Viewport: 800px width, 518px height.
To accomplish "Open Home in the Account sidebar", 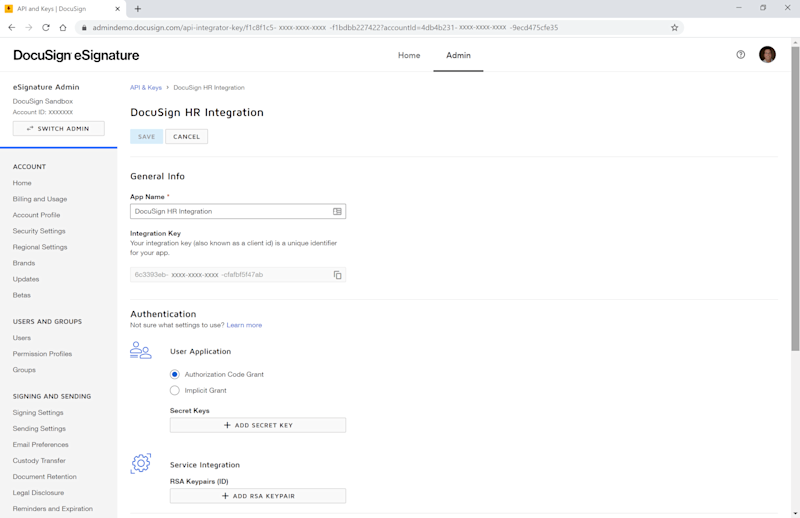I will [22, 183].
